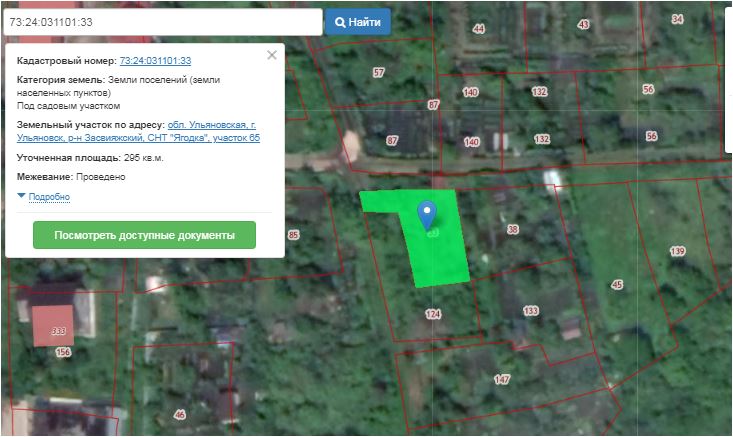The image size is (733, 437).
Task: Select parcel labeled 147 on map
Action: pos(501,379)
